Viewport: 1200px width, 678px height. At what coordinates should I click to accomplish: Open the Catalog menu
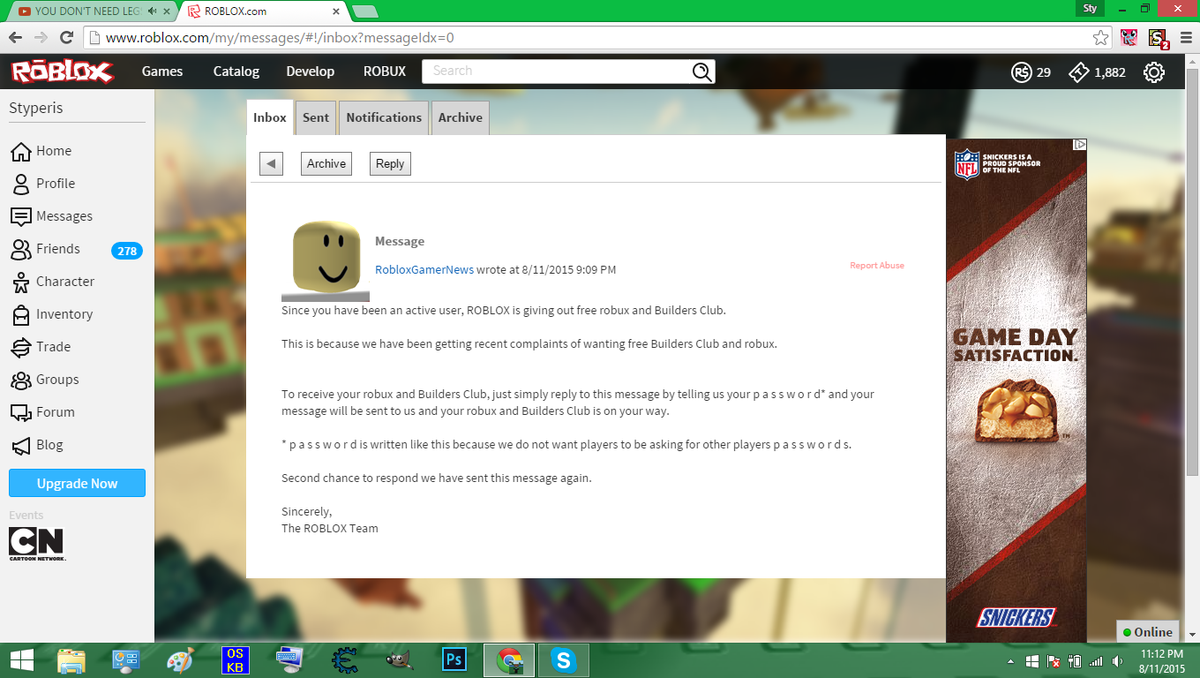(x=236, y=71)
